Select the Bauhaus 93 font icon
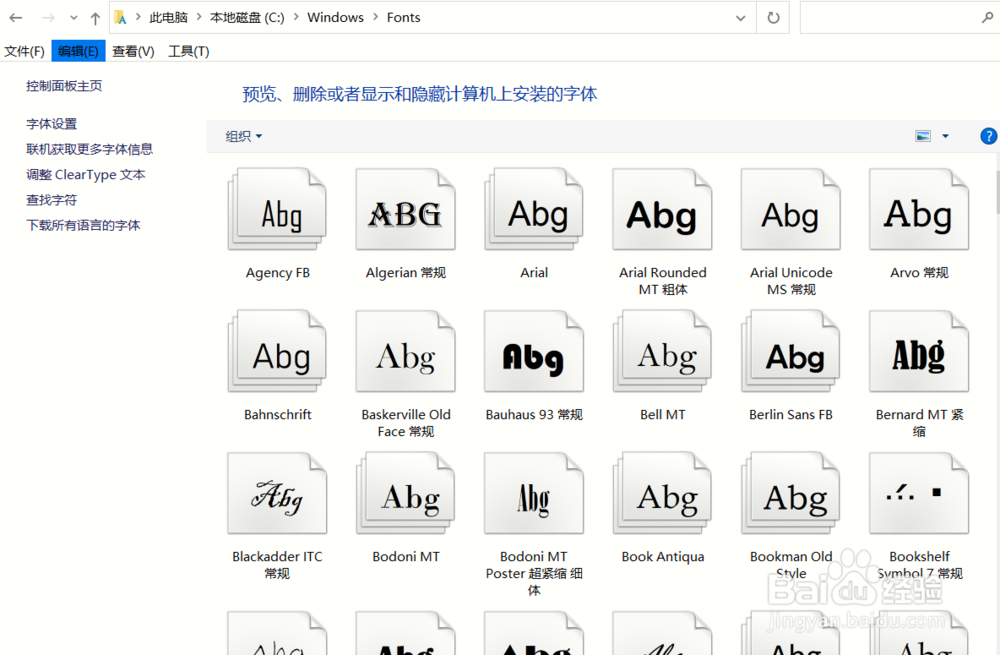1000x655 pixels. (534, 351)
